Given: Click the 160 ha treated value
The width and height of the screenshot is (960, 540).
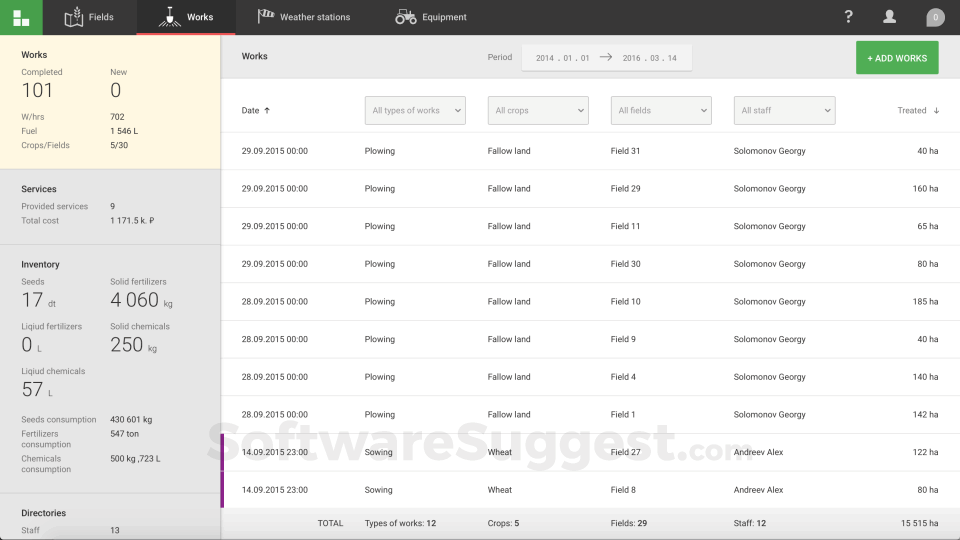Looking at the screenshot, I should click(925, 189).
